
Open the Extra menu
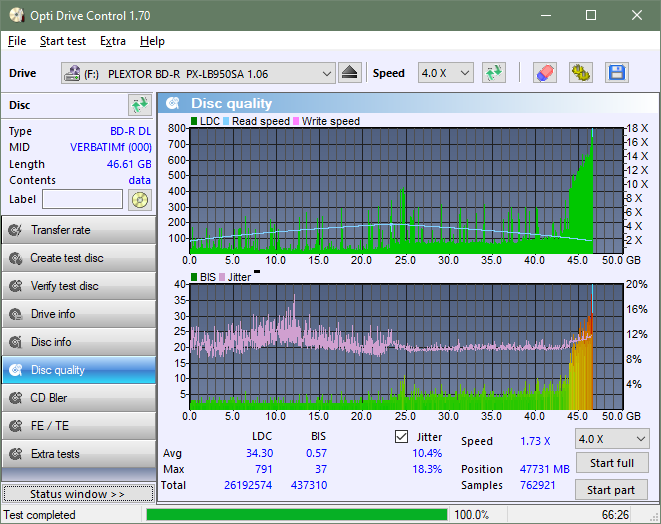(113, 41)
